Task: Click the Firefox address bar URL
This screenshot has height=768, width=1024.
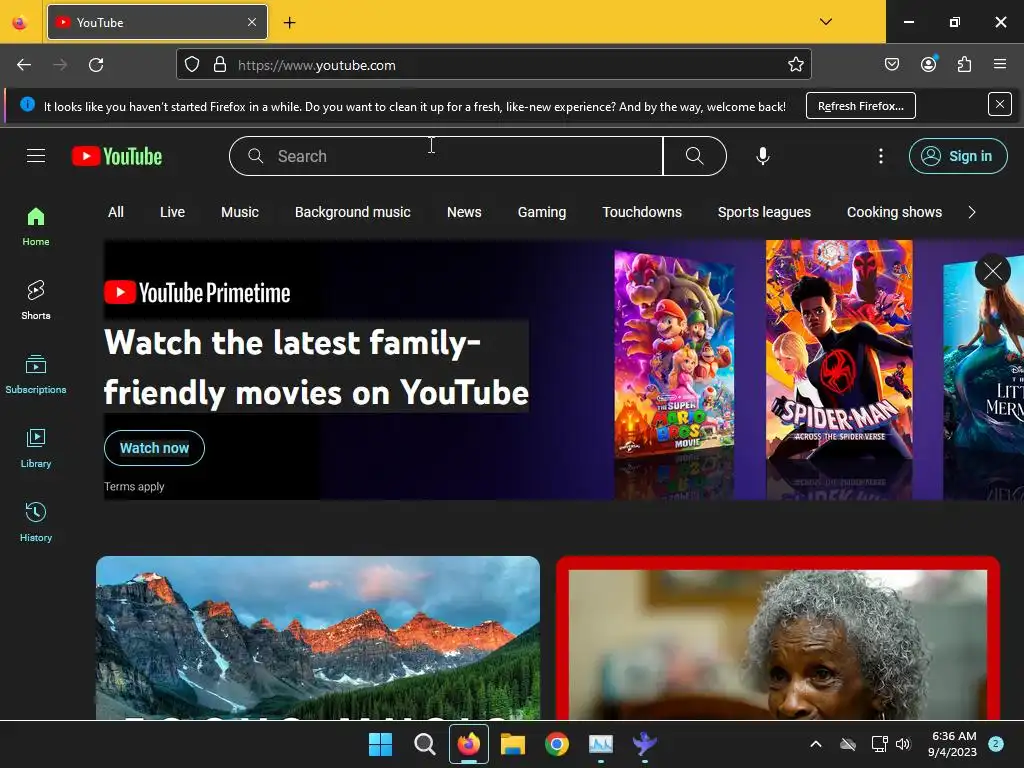Action: 317,65
